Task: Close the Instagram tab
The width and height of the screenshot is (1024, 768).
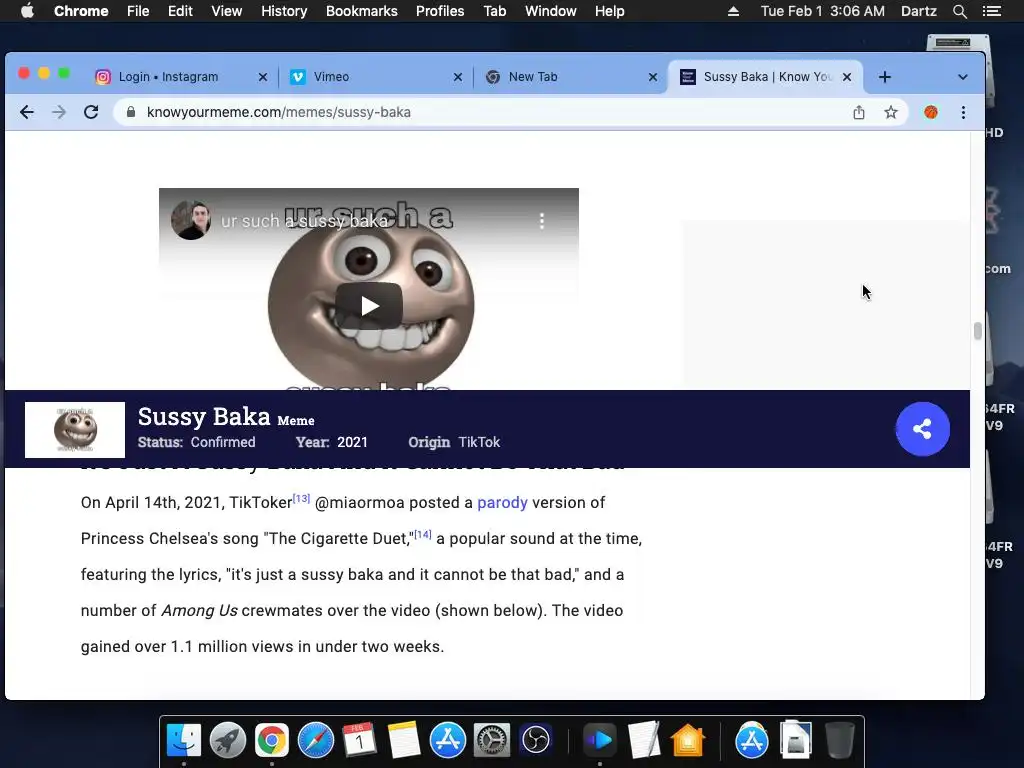Action: [x=263, y=77]
